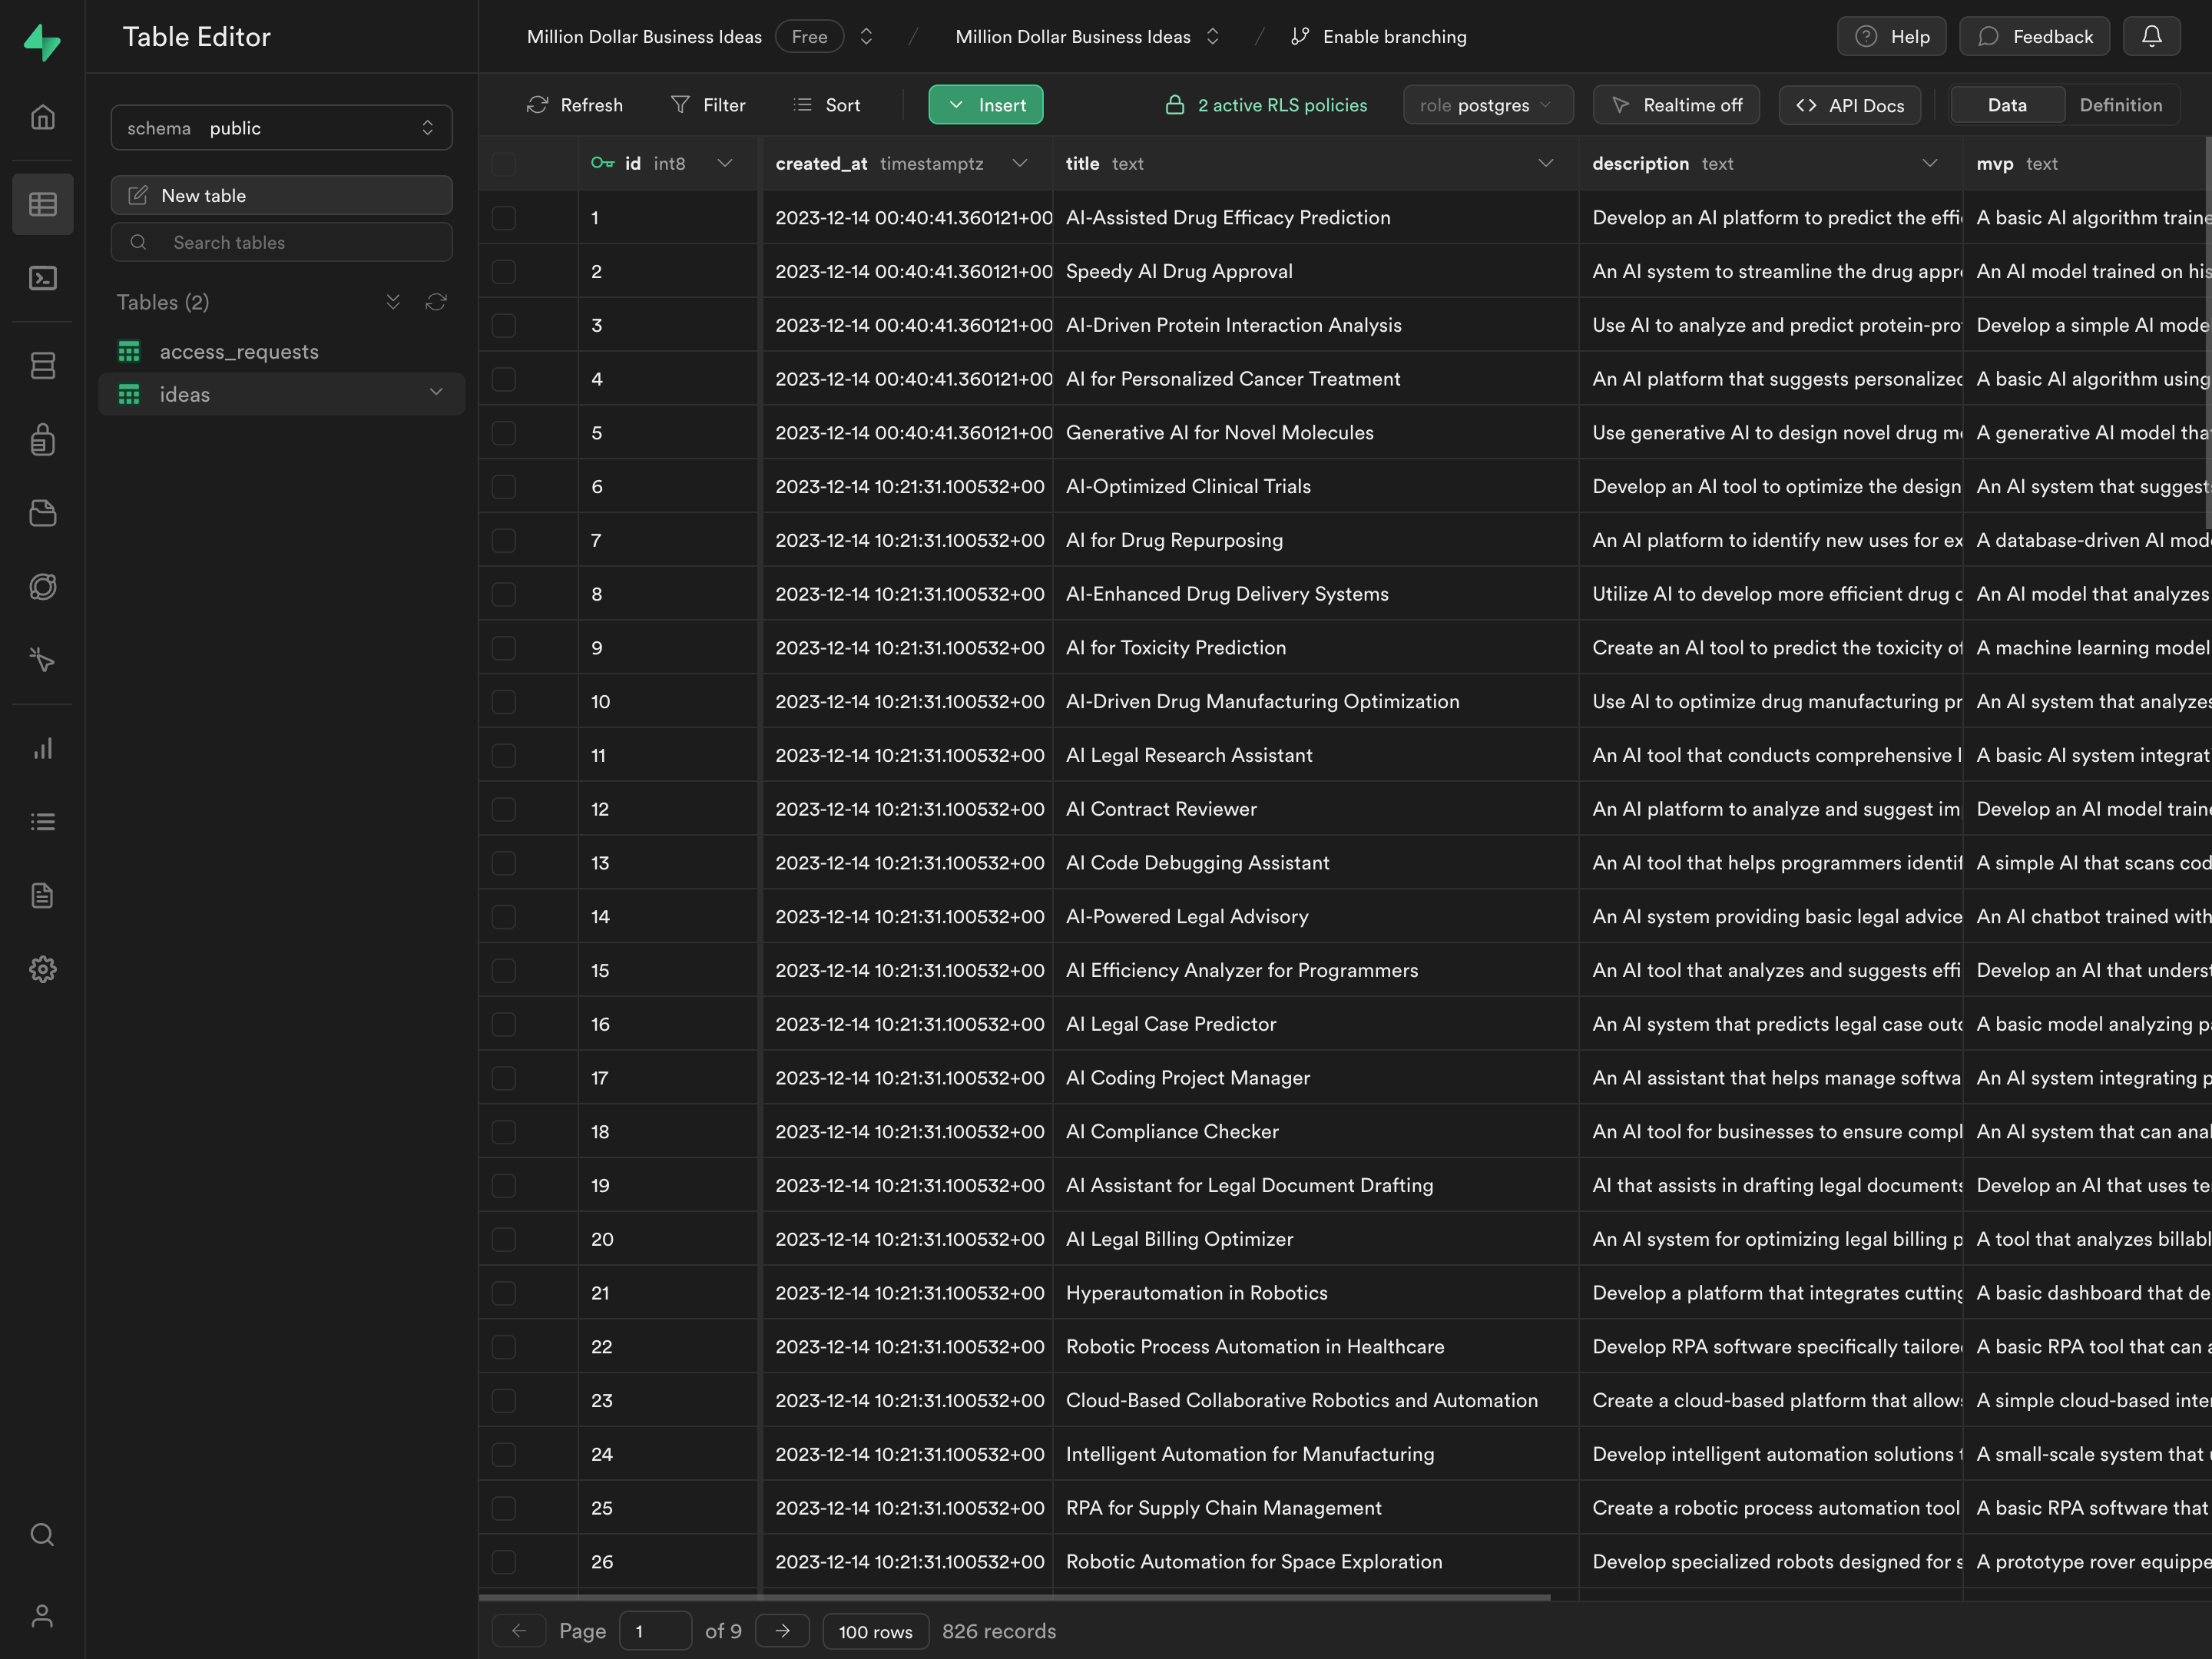The height and width of the screenshot is (1659, 2212).
Task: Open the schema public selector
Action: click(x=281, y=127)
